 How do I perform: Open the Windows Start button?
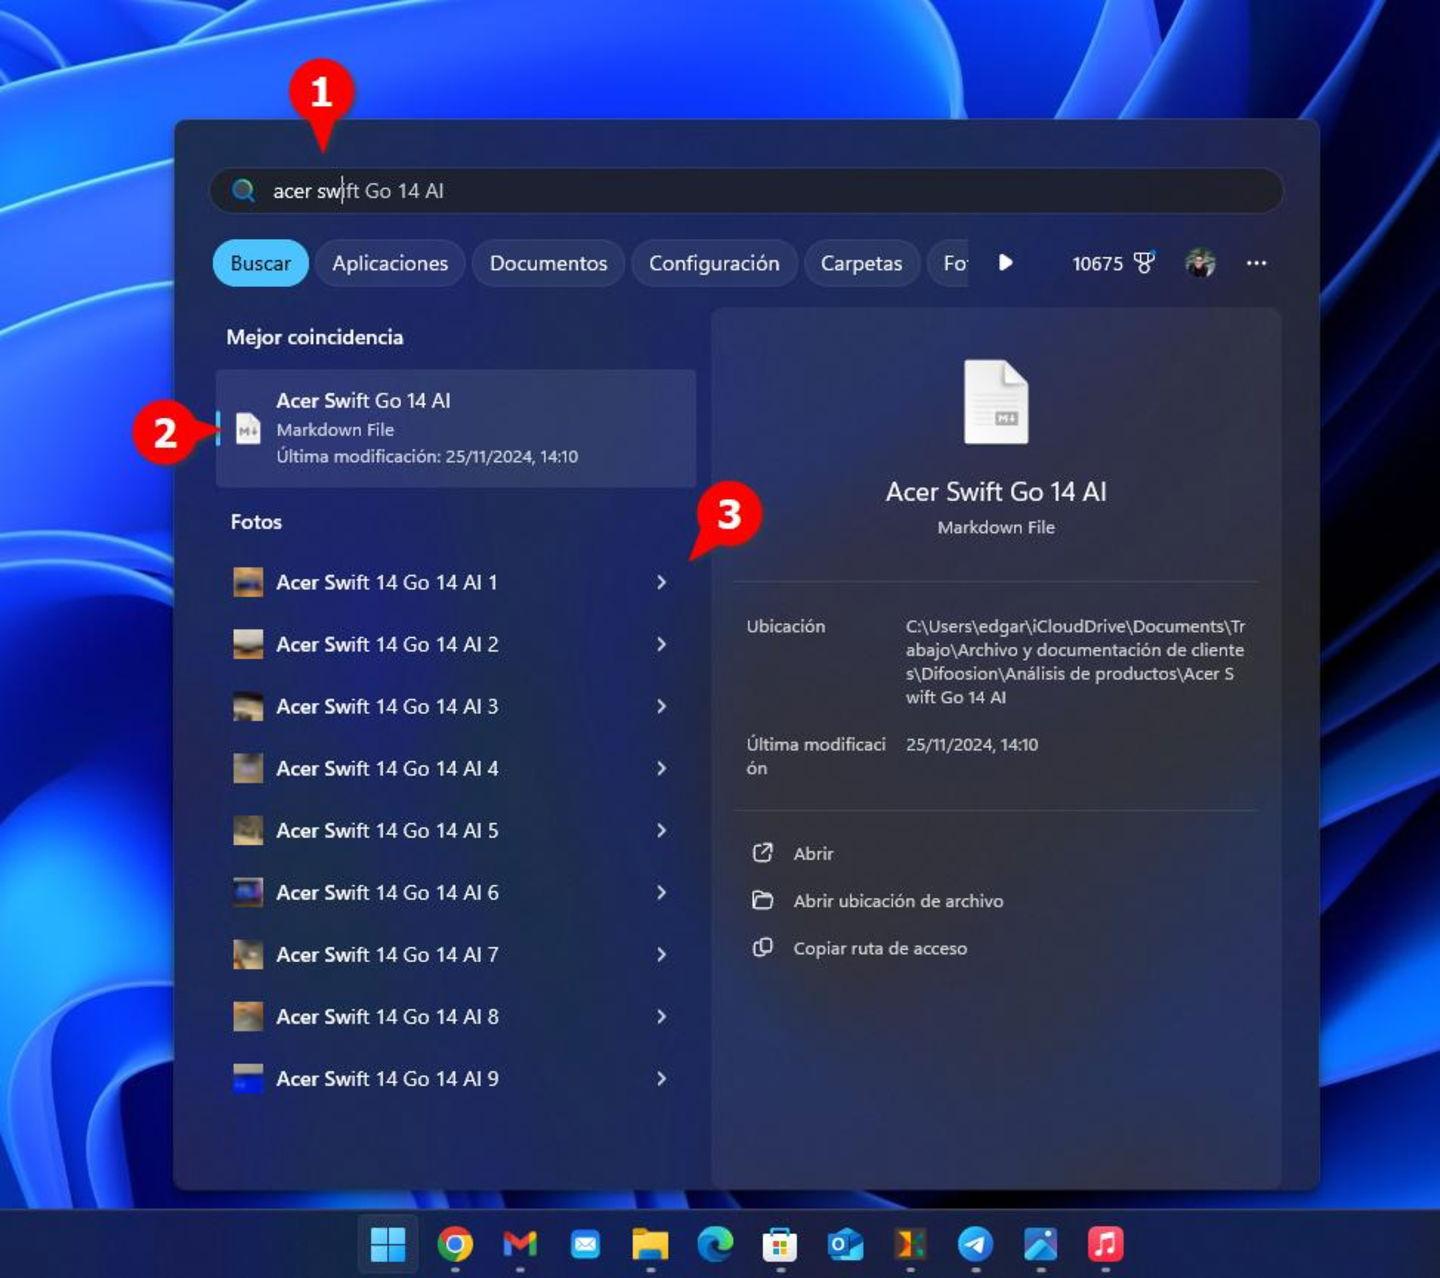click(388, 1244)
